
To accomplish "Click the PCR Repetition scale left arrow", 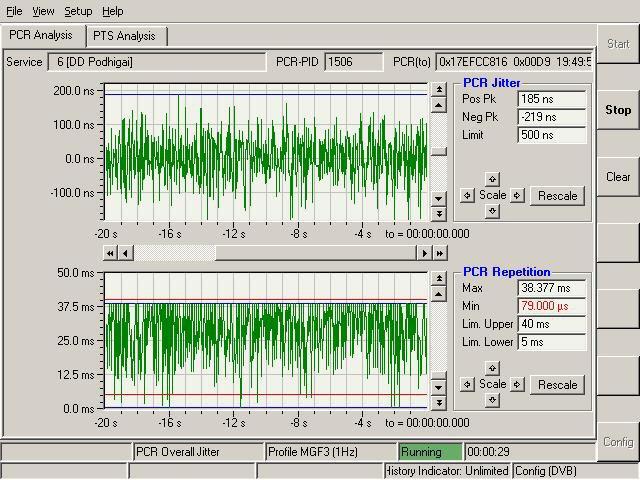I will click(467, 385).
